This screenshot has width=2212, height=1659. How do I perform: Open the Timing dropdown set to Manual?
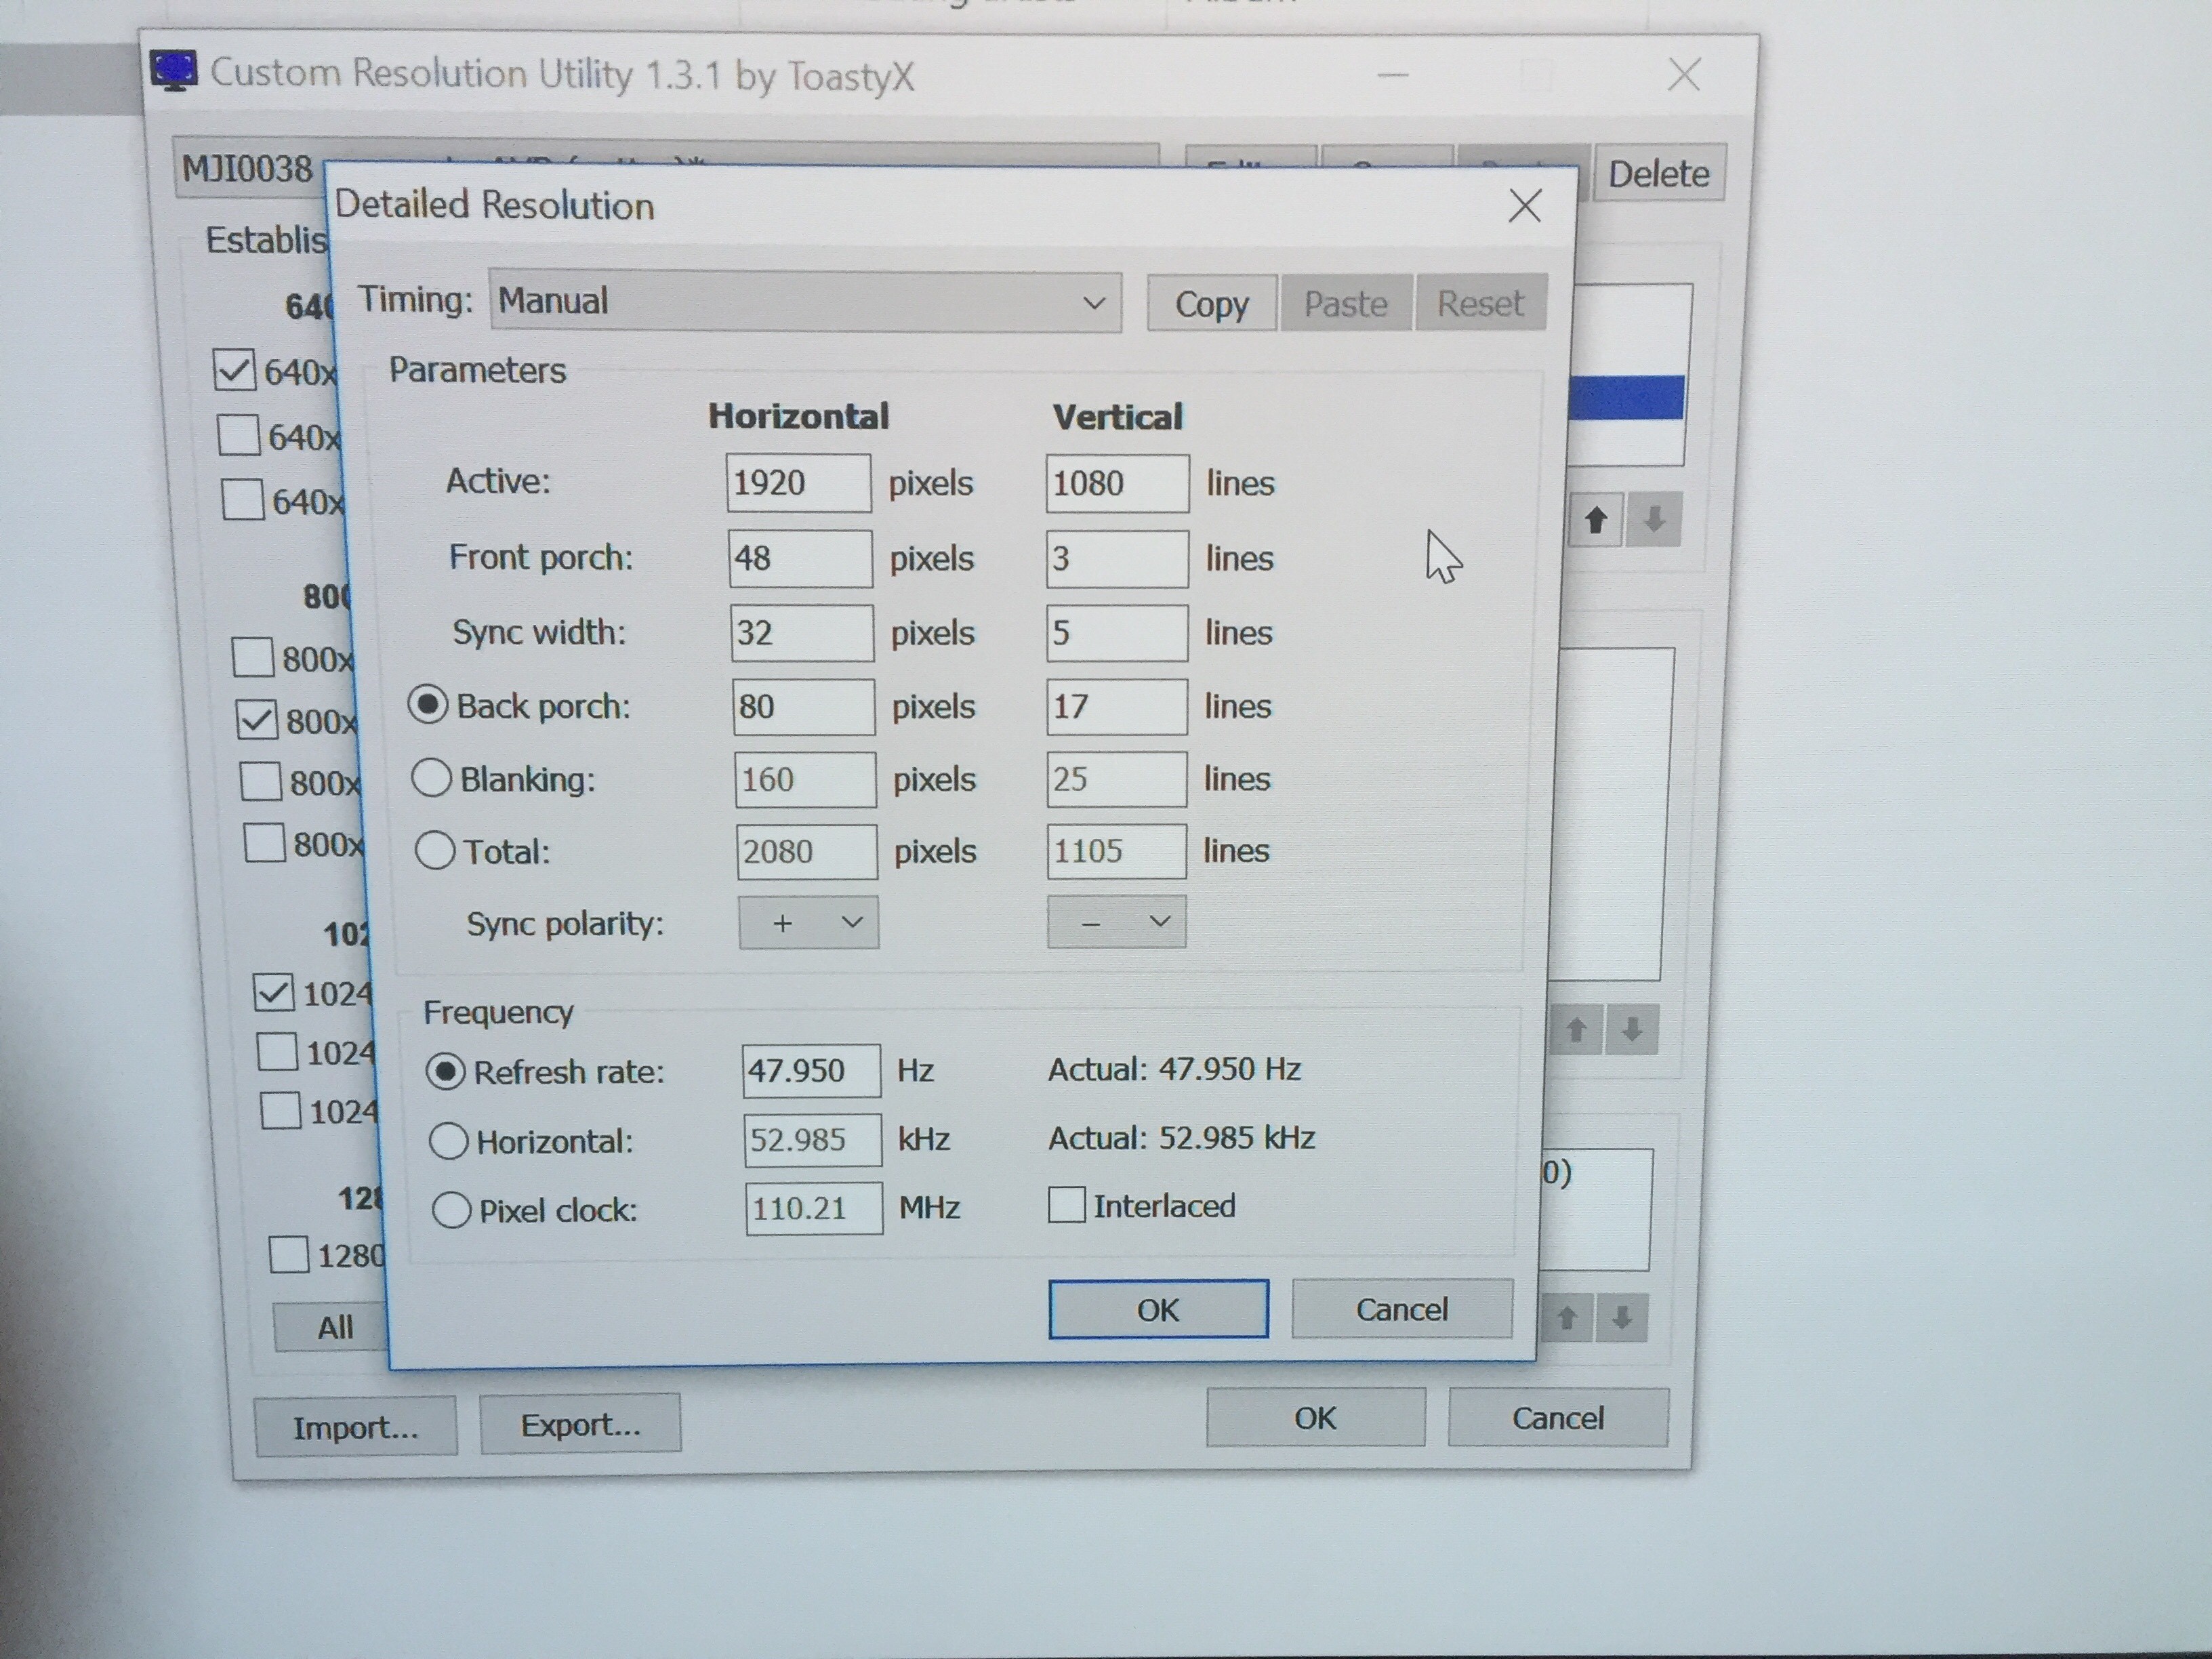805,302
